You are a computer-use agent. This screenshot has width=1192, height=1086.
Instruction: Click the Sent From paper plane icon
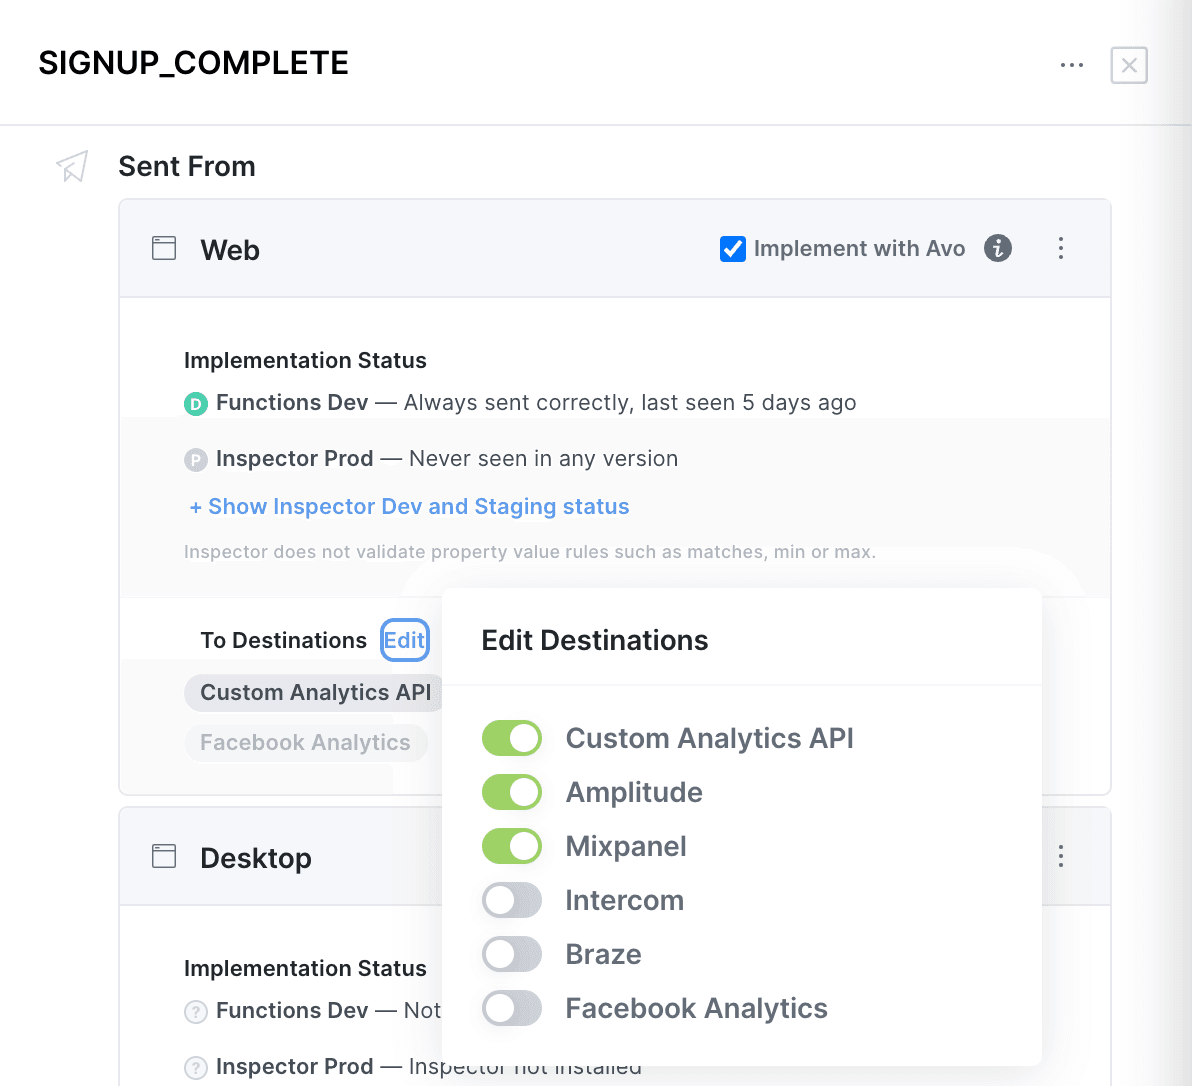(72, 166)
